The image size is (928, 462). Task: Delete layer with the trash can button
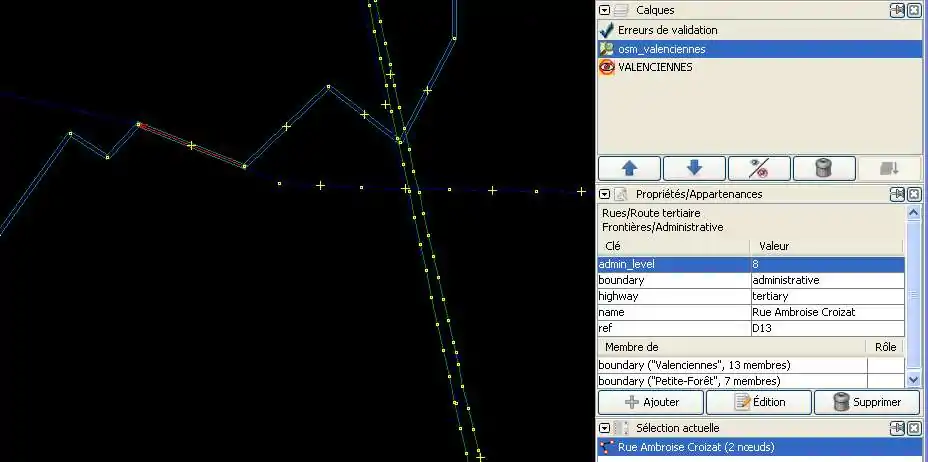tap(823, 168)
